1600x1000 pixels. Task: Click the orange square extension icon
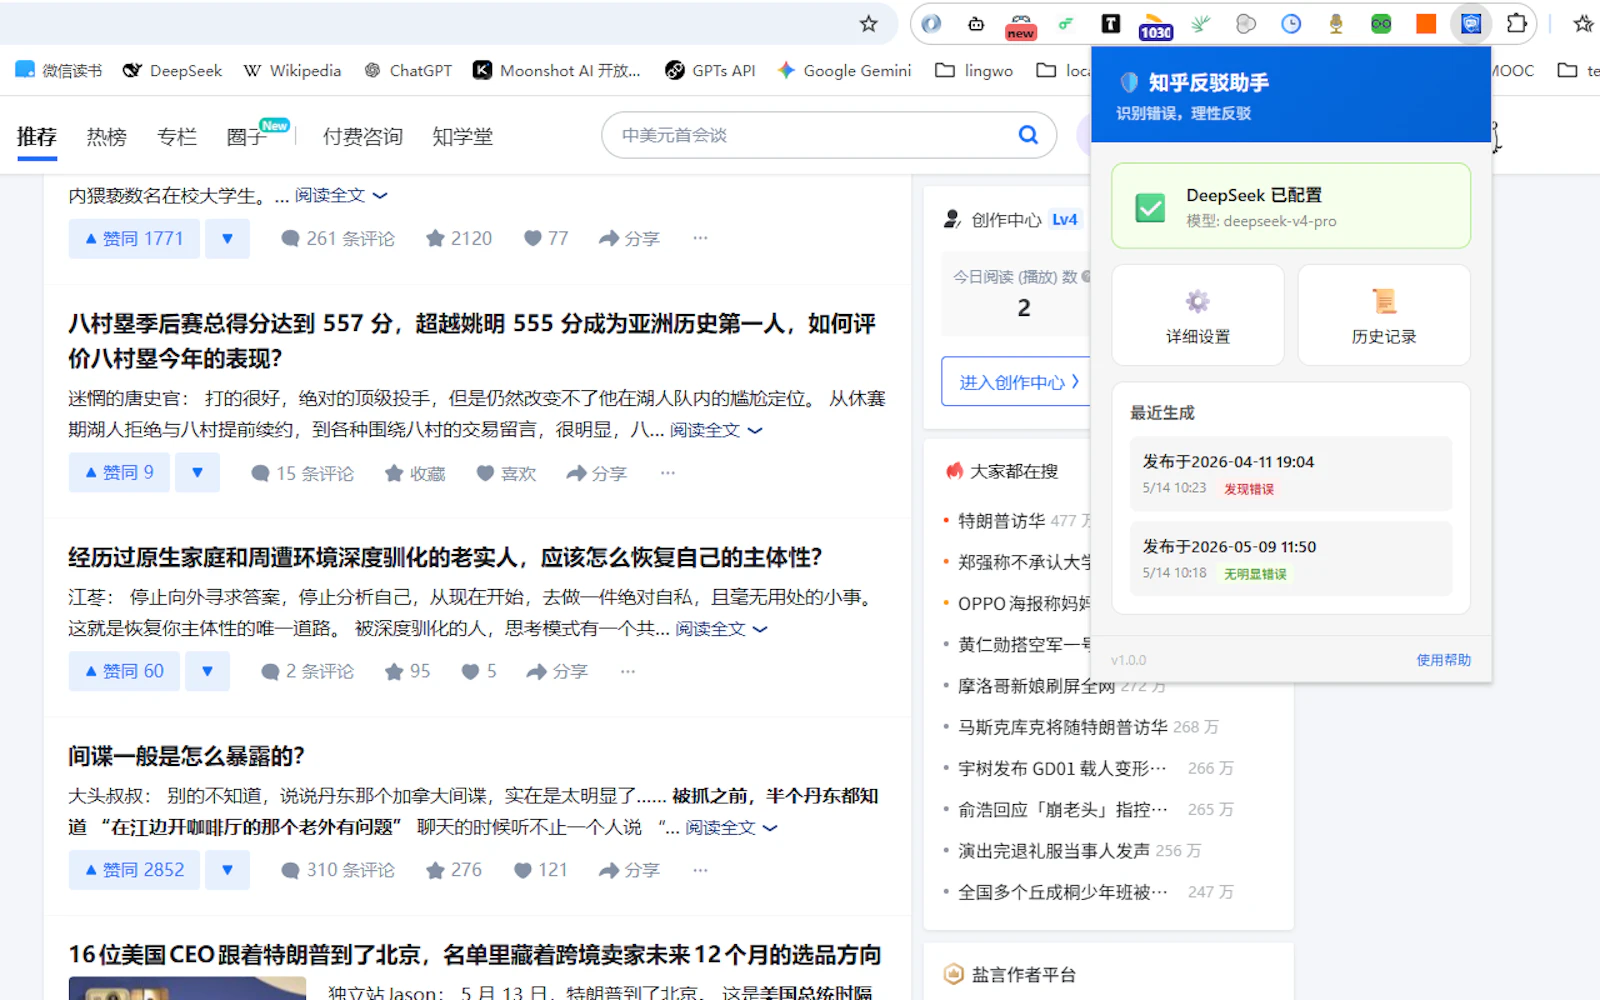[x=1426, y=24]
